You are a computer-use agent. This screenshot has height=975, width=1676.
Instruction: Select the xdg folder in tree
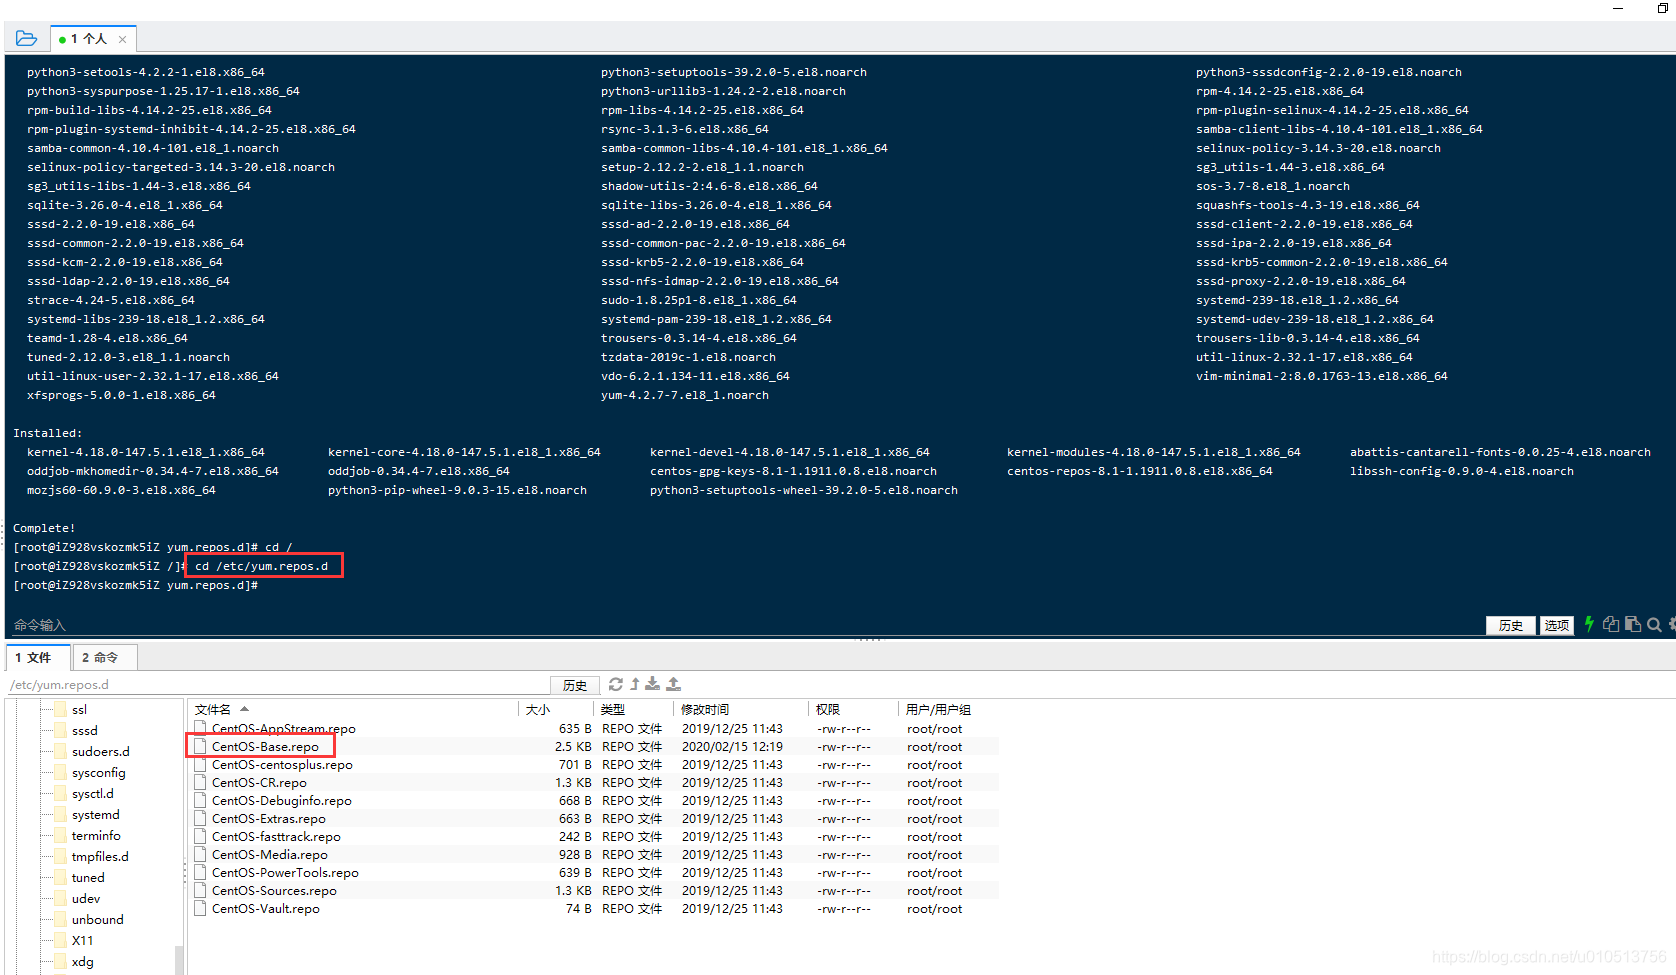pyautogui.click(x=83, y=961)
